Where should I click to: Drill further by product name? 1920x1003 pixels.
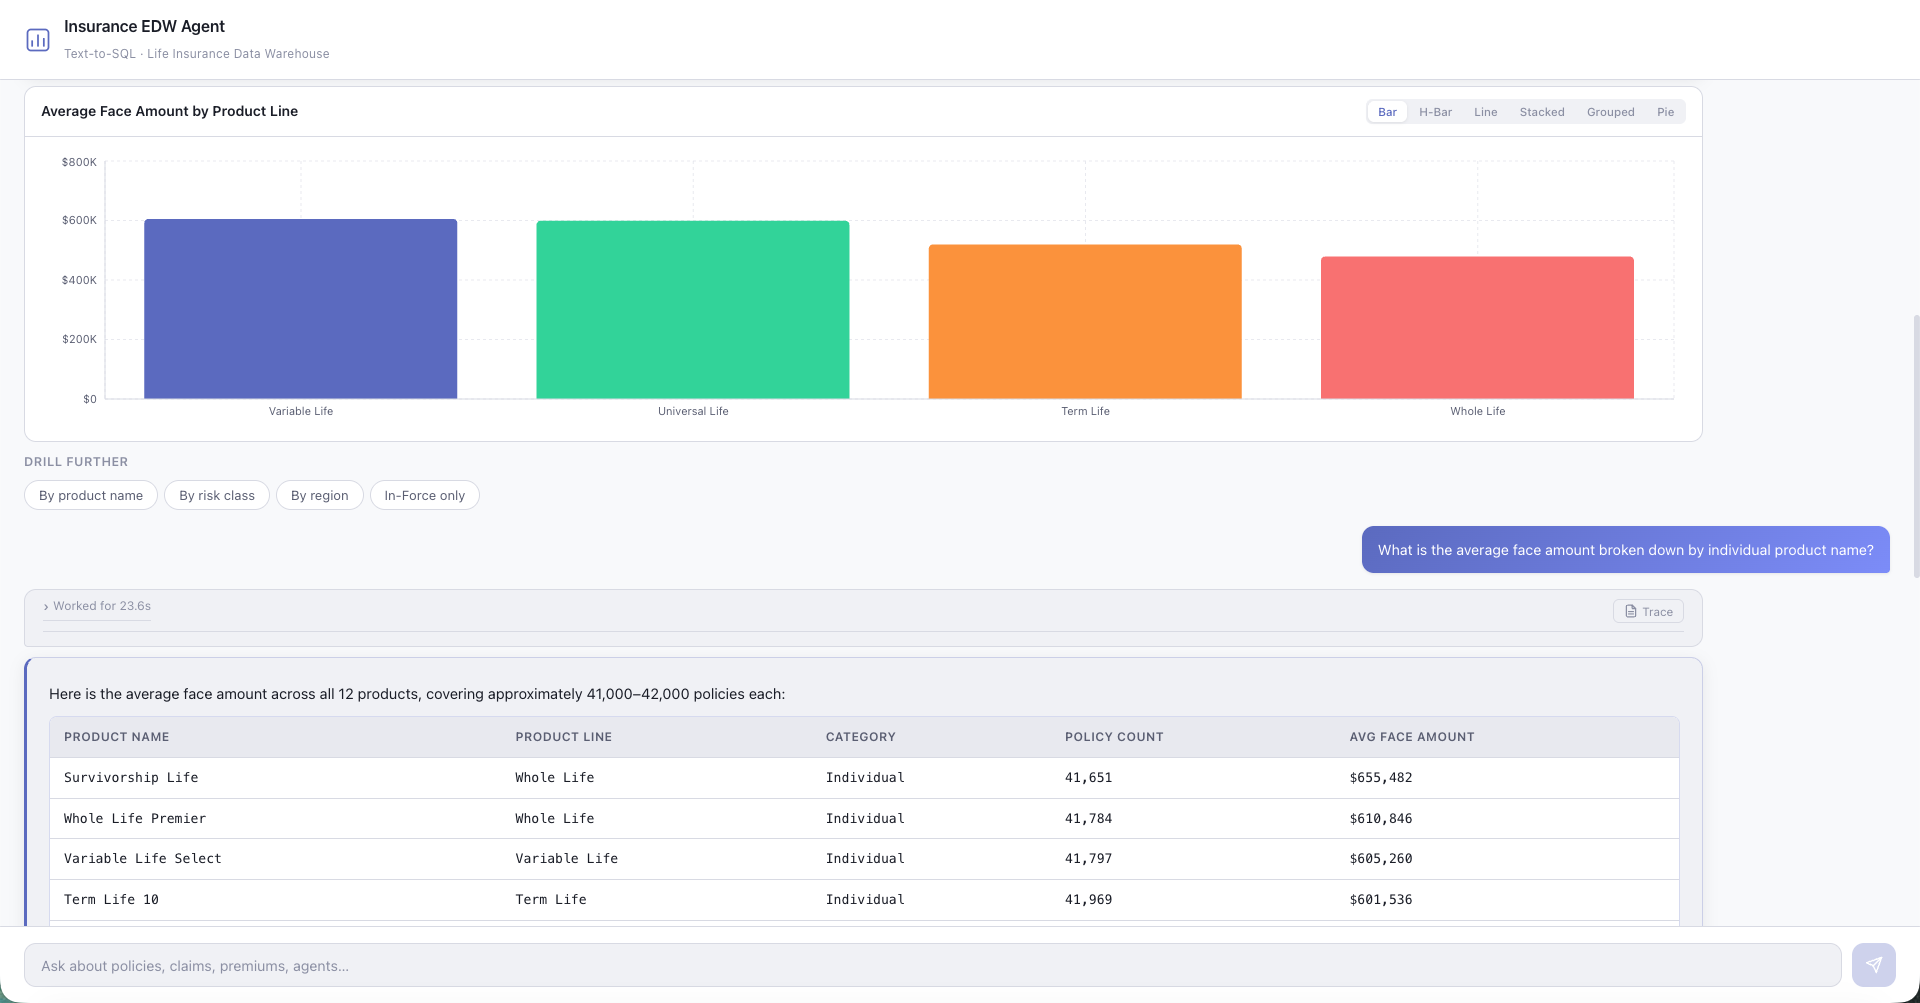91,495
